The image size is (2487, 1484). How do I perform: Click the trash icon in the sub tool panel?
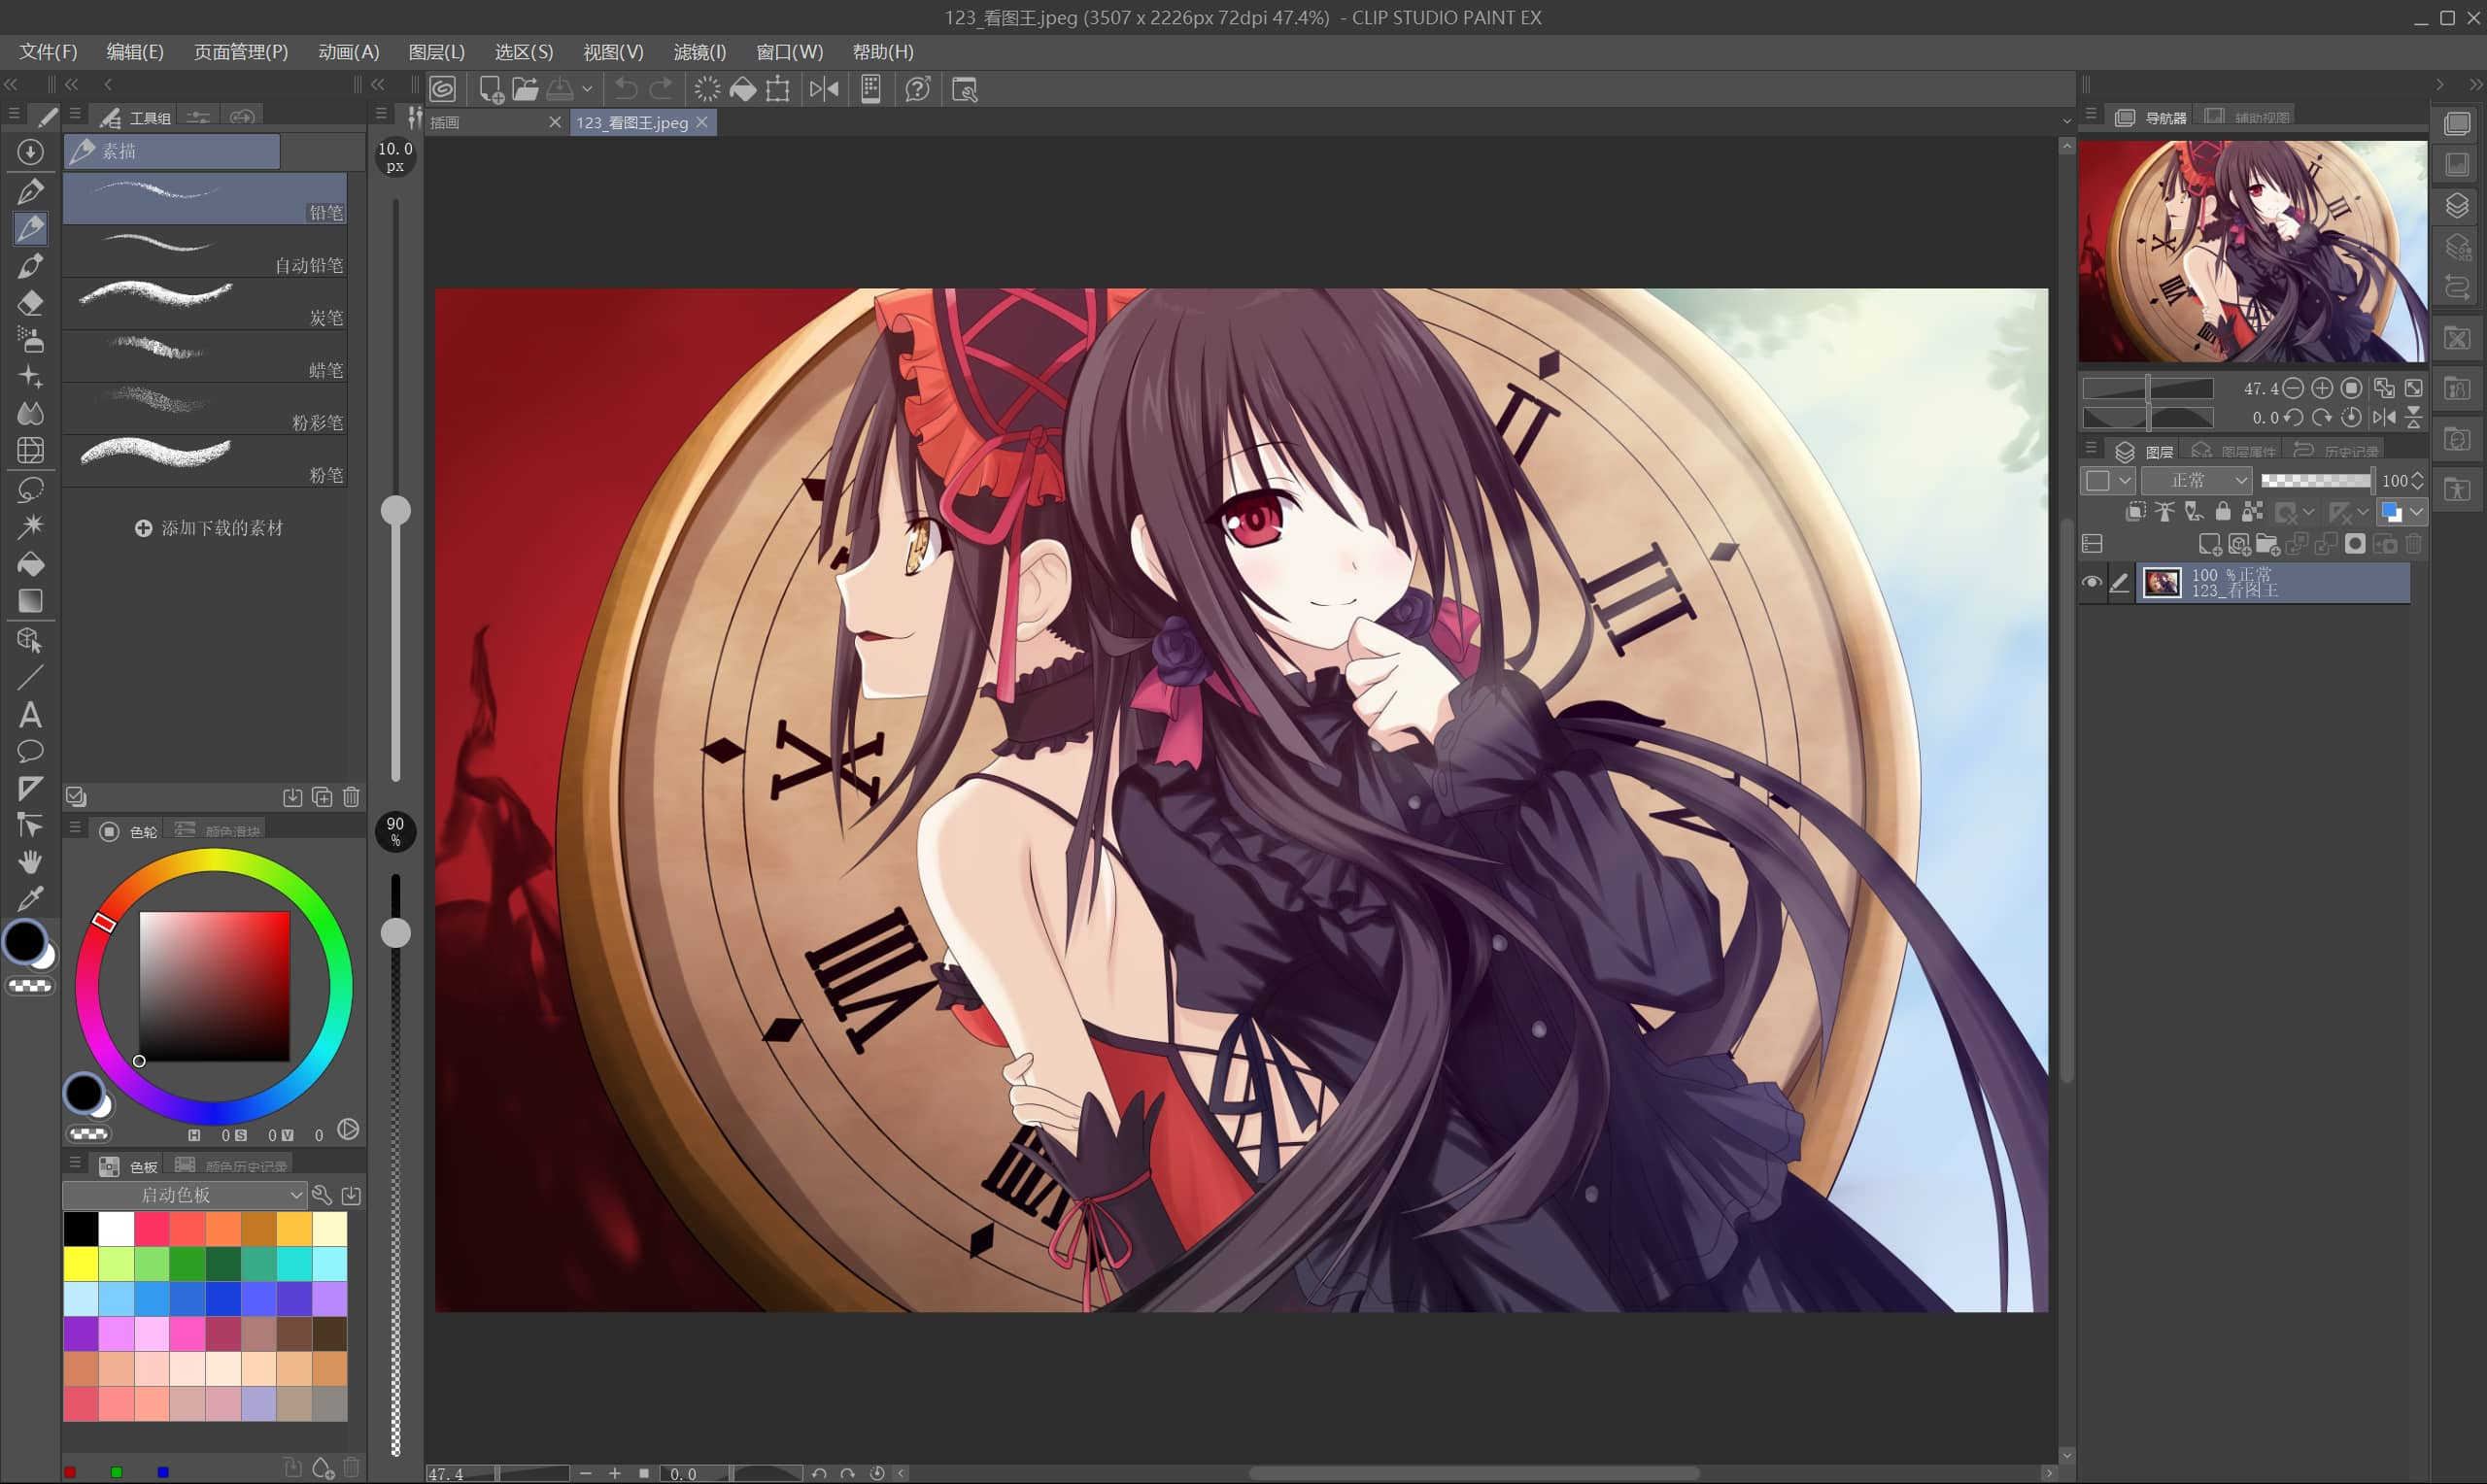click(x=351, y=797)
